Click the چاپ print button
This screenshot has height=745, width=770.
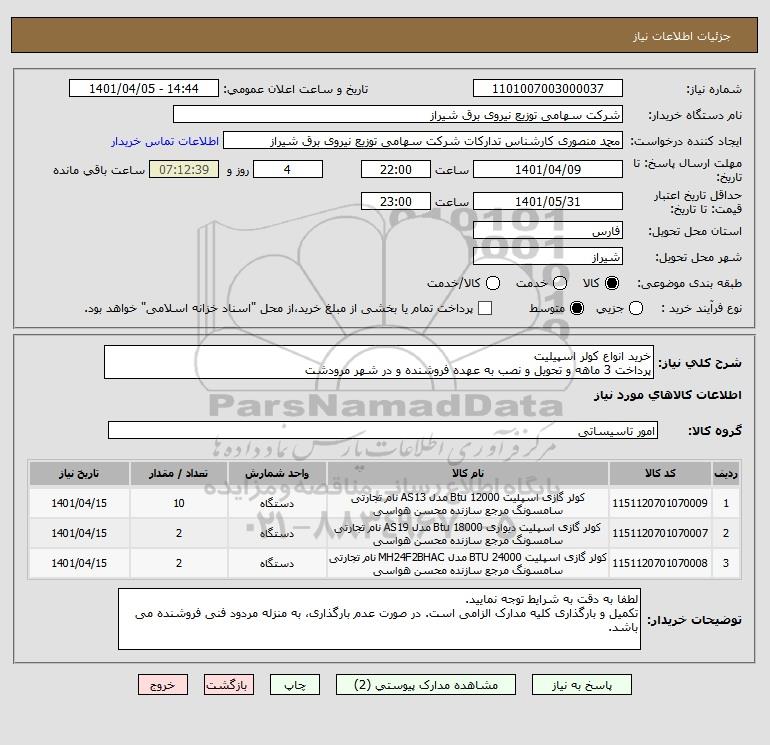tap(295, 685)
